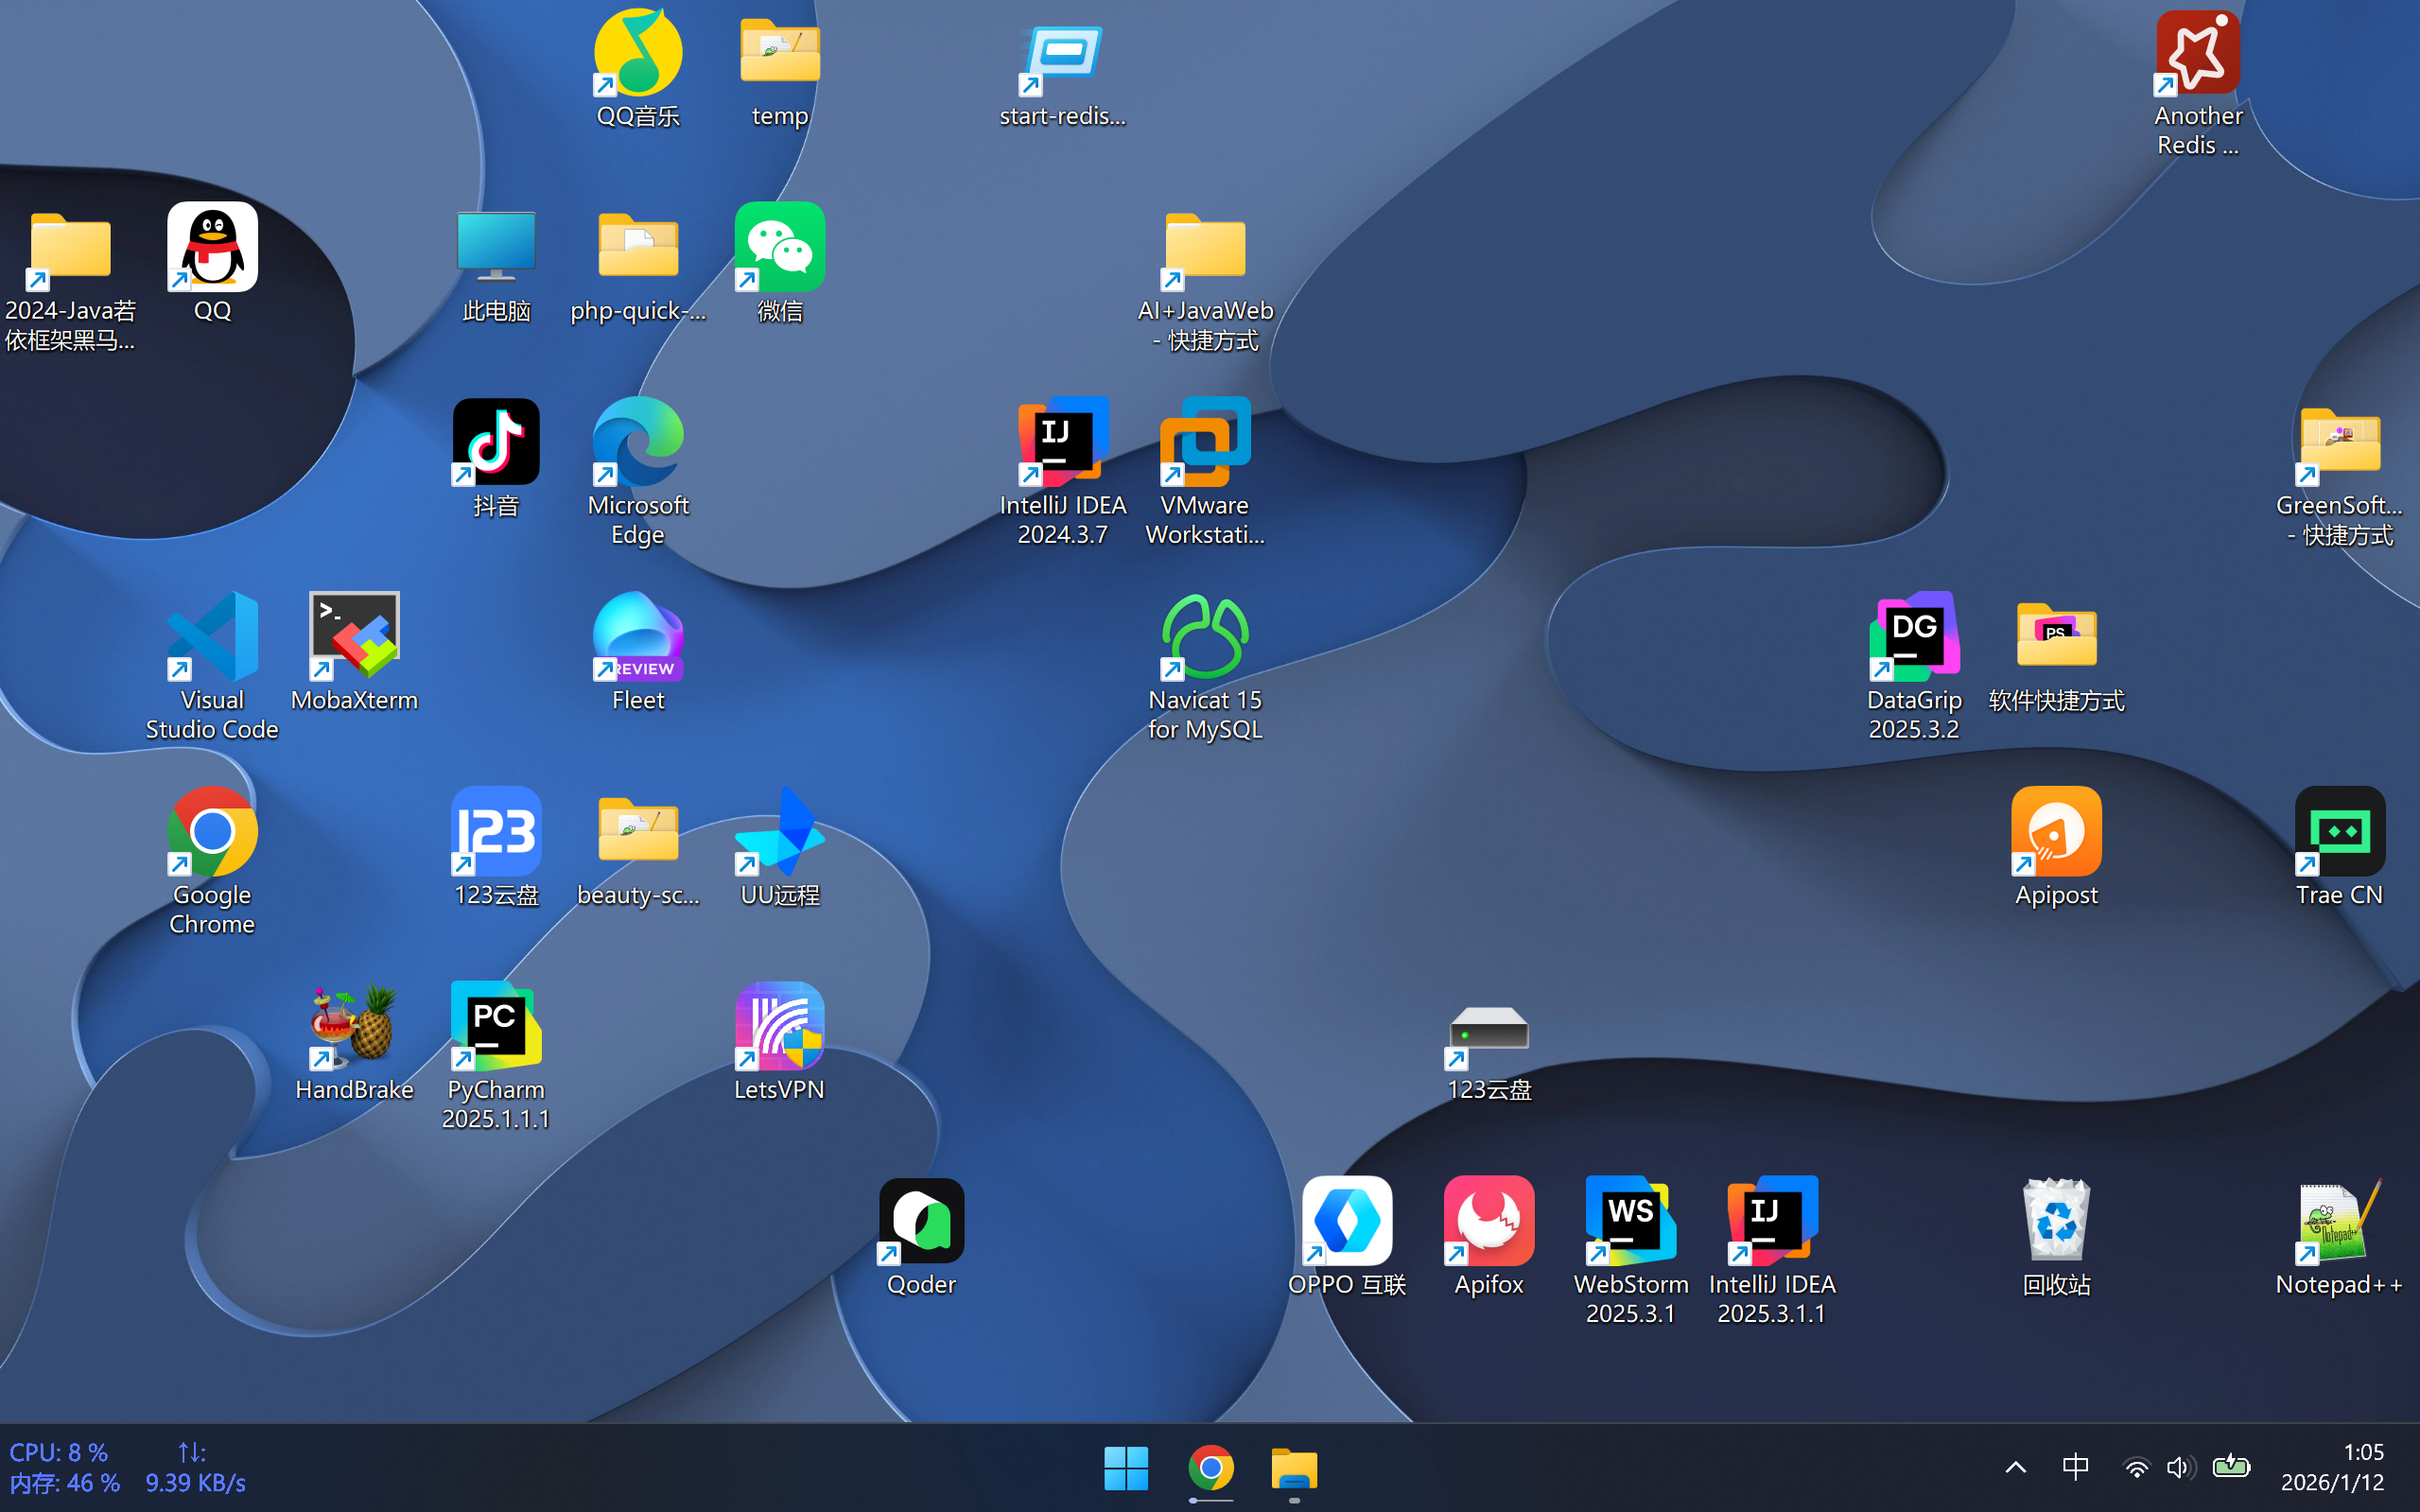The height and width of the screenshot is (1512, 2420).
Task: Click the 内存: 46 % usage text
Action: coord(64,1483)
